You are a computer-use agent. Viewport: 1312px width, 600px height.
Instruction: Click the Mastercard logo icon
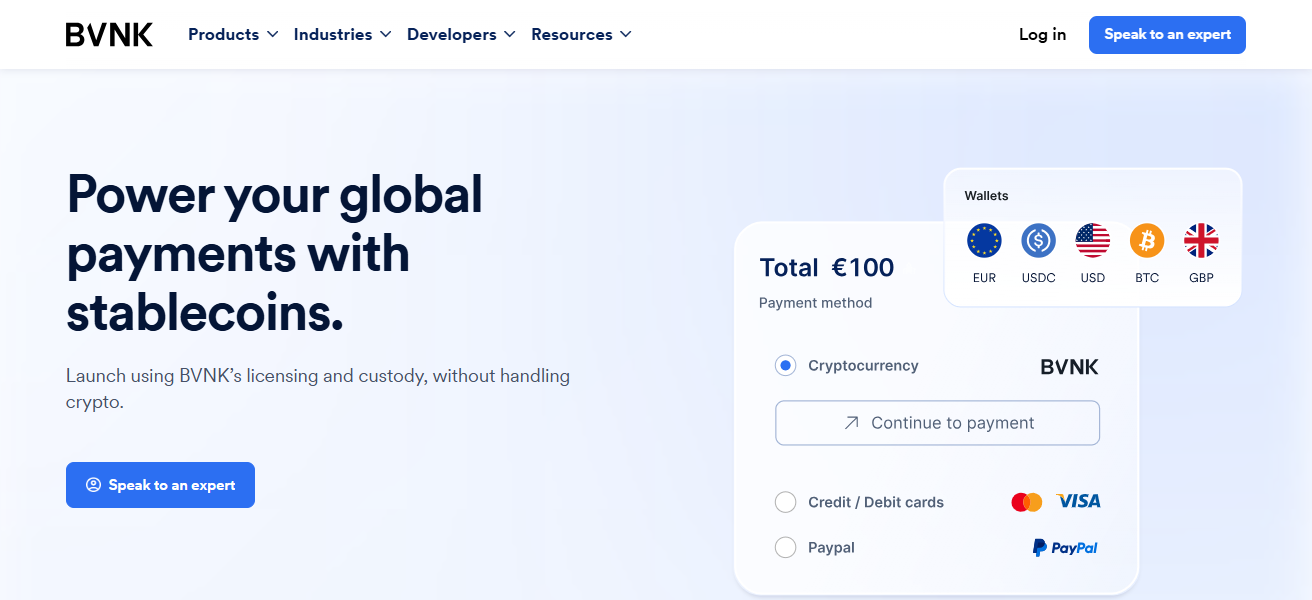[1026, 502]
